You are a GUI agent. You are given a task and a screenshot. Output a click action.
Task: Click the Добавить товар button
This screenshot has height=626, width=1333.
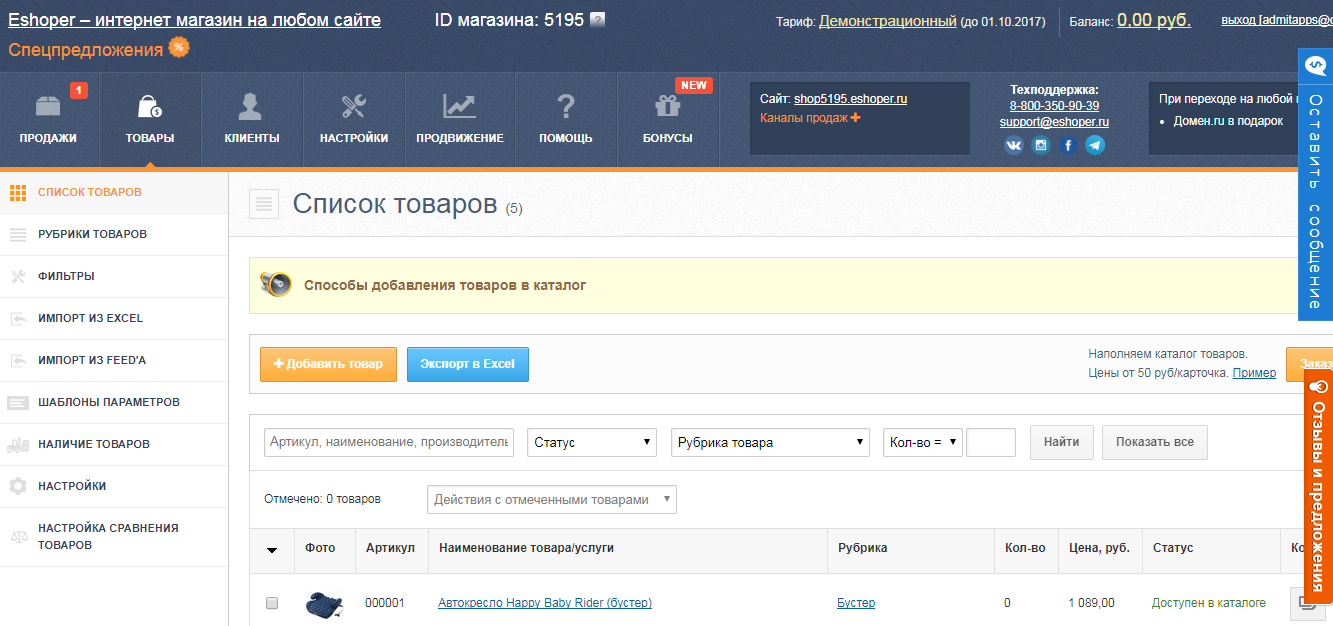click(x=326, y=364)
